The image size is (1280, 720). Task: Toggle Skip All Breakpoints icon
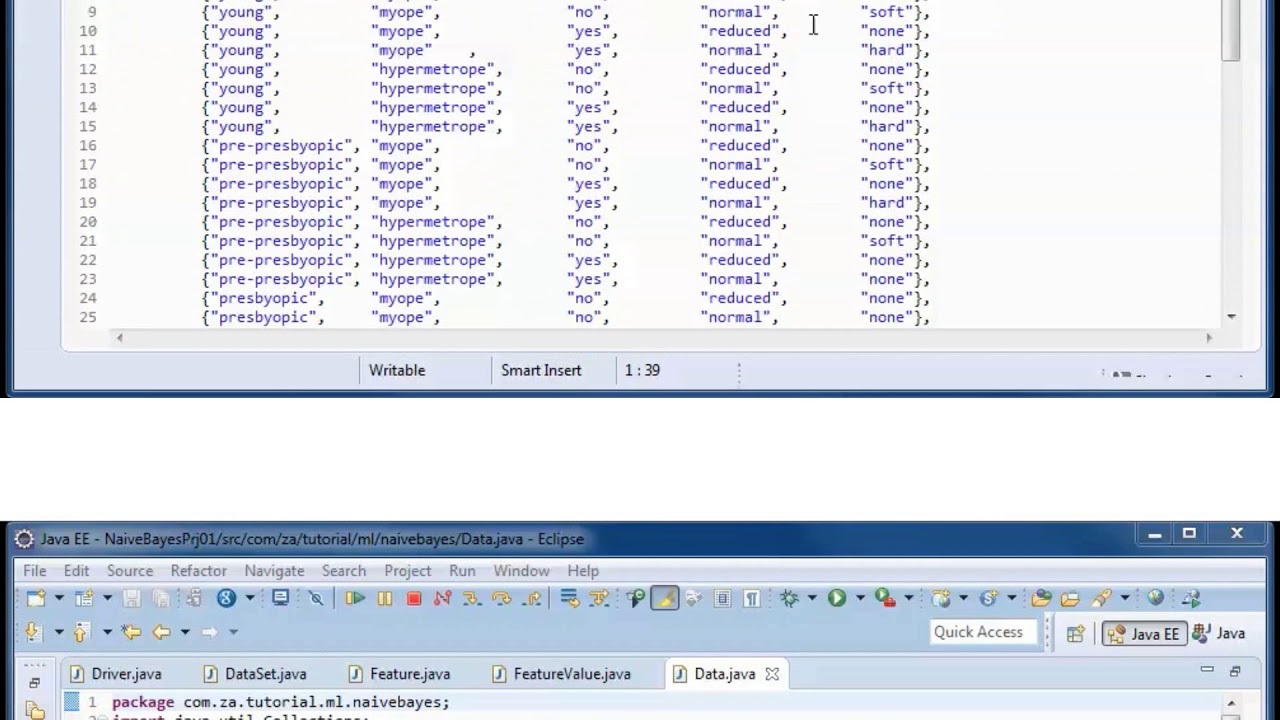[316, 598]
